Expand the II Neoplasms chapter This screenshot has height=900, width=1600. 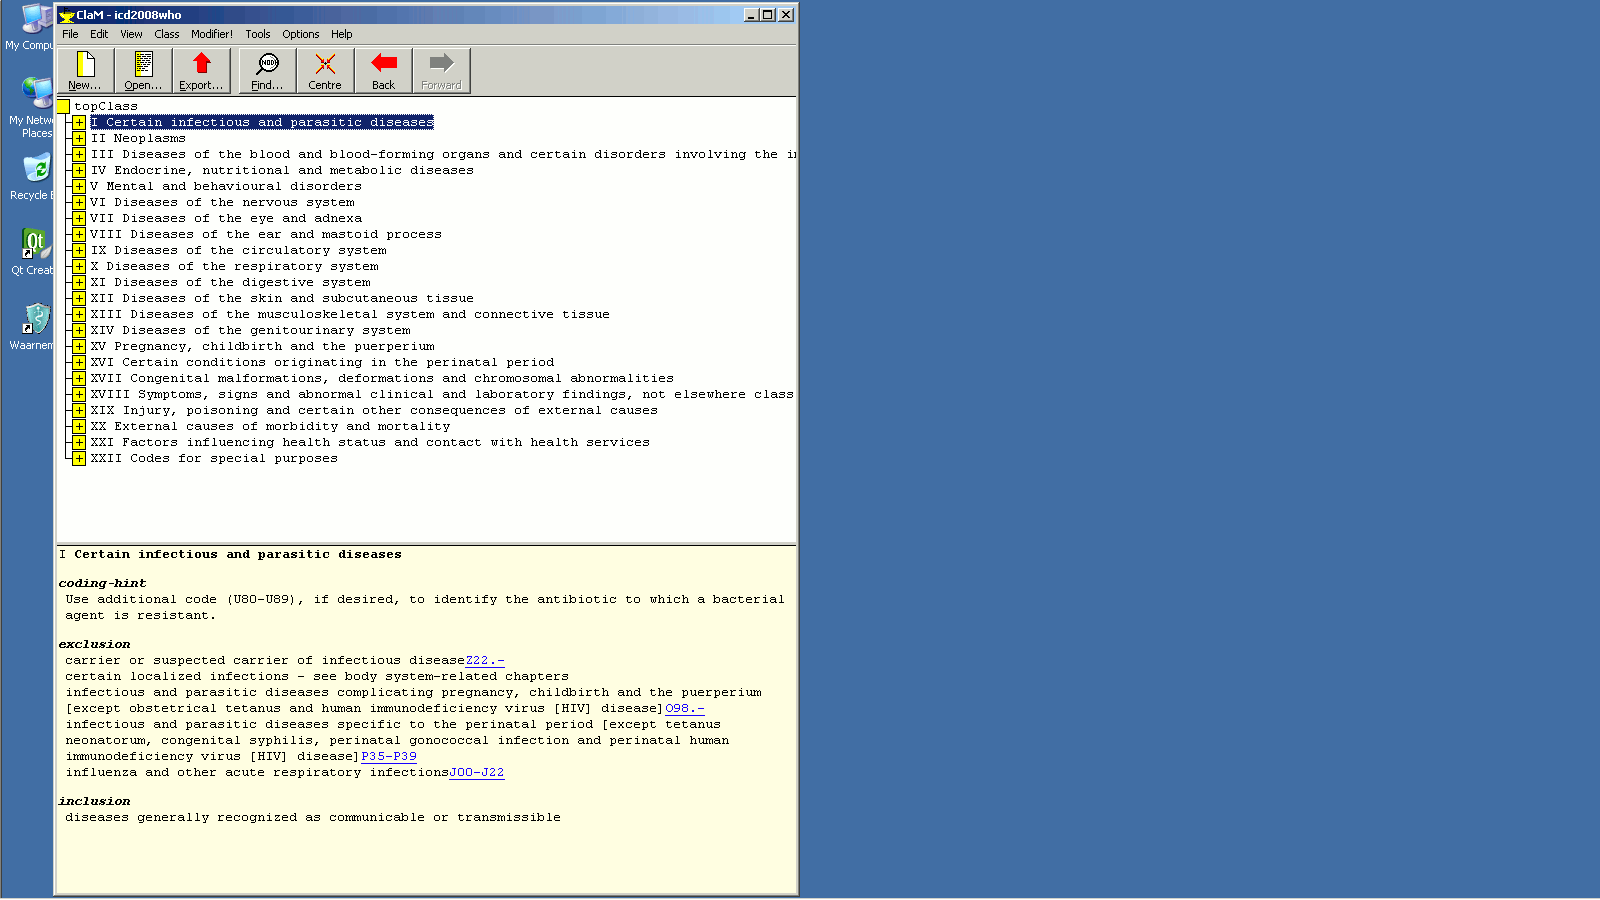tap(79, 139)
